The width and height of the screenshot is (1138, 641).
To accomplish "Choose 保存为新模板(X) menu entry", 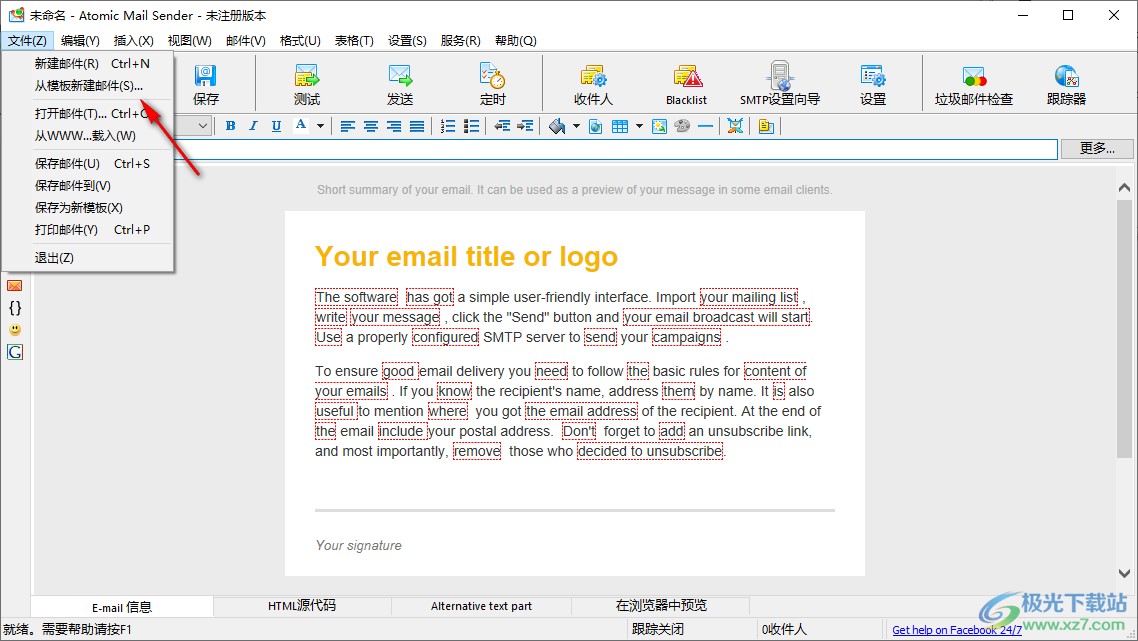I will tap(88, 208).
